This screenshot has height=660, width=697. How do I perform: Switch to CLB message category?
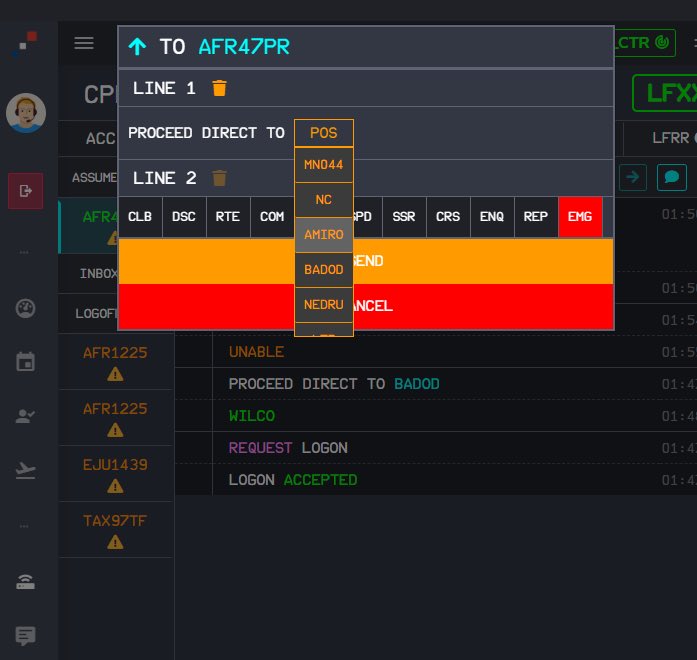coord(140,217)
